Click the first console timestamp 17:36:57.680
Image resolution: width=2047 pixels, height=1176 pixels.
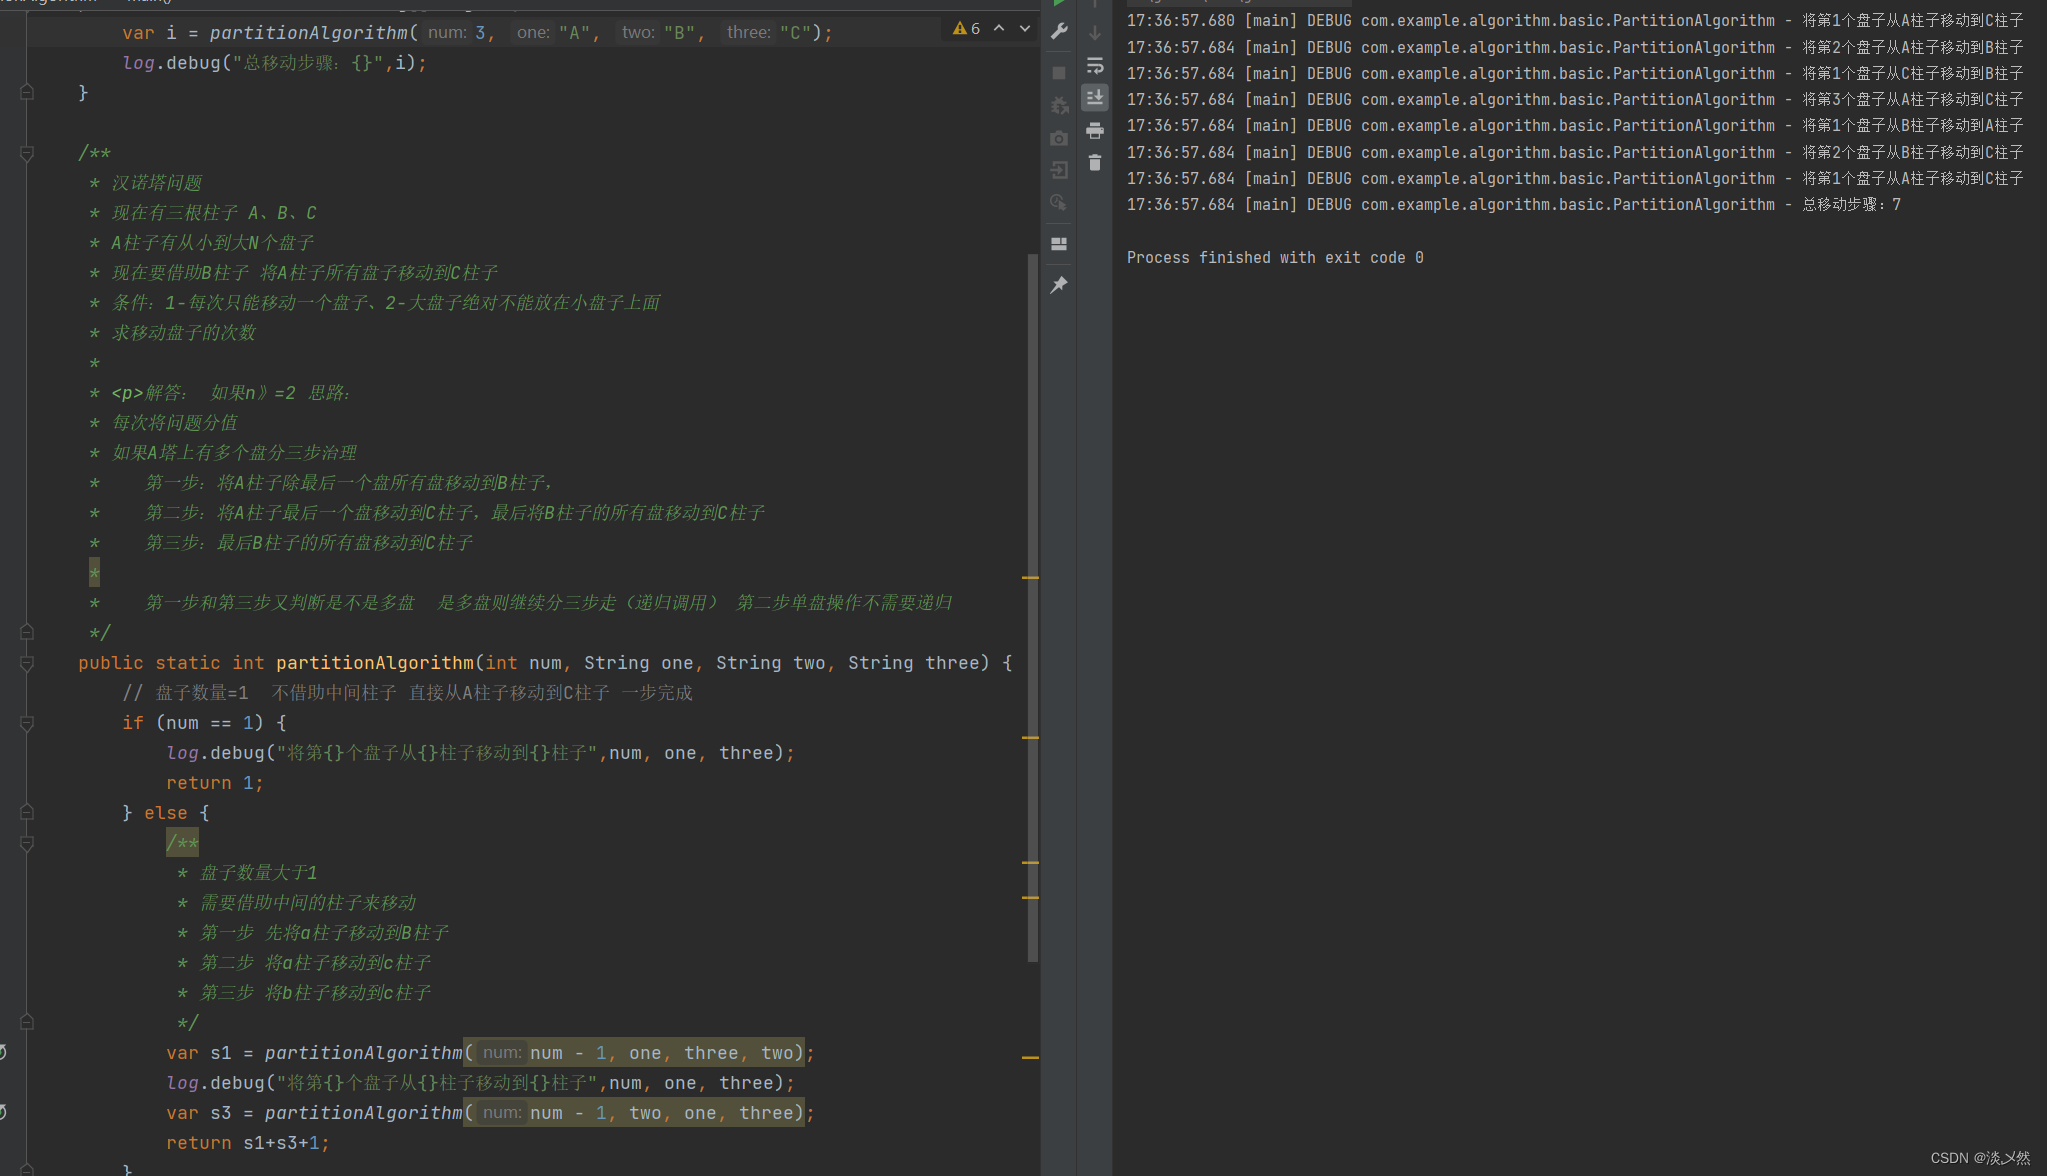1181,21
